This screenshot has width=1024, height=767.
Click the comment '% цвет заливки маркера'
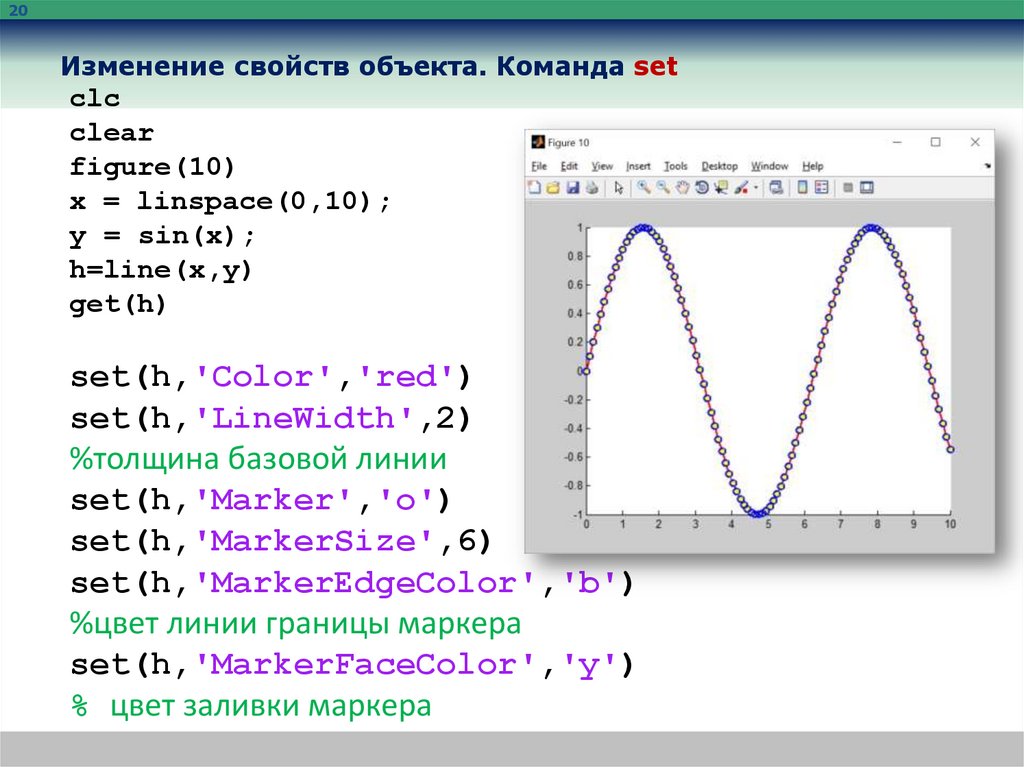[x=251, y=706]
